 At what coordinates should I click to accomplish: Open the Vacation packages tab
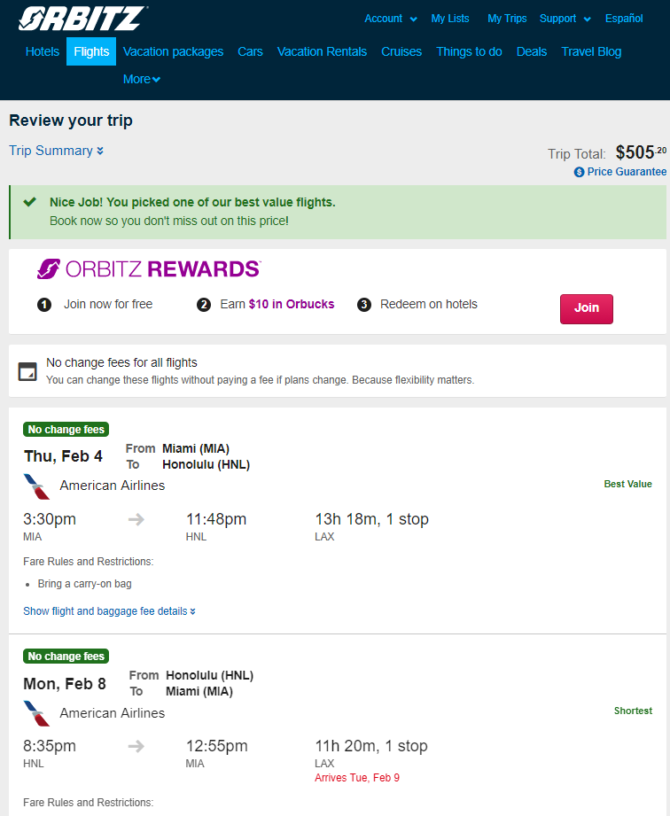pyautogui.click(x=173, y=52)
